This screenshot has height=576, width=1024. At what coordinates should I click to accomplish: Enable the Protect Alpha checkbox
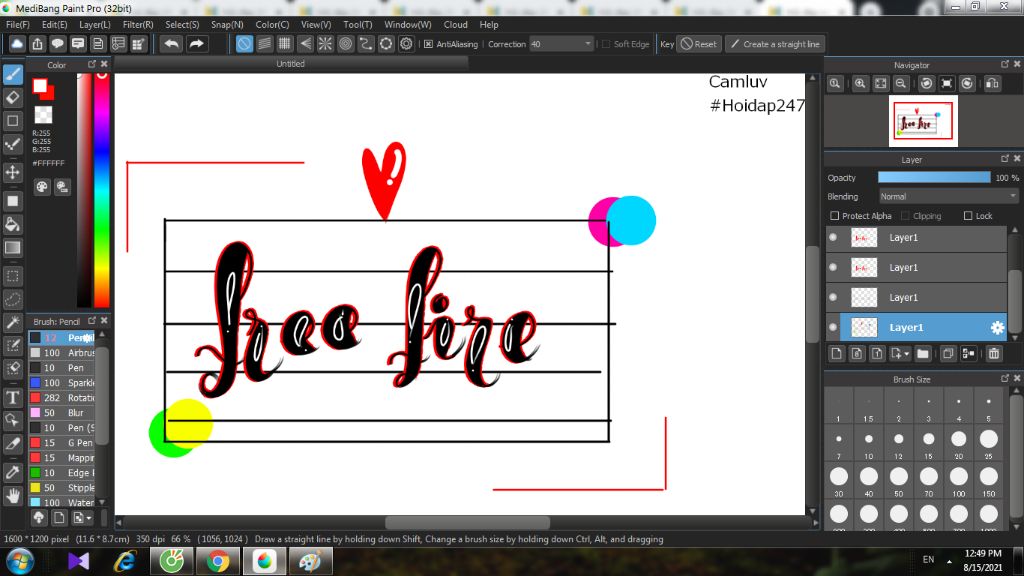[835, 216]
